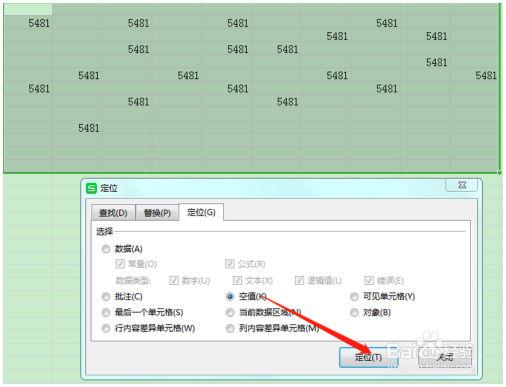Screen dimensions: 506x387
Task: Switch to the 查找(D) tab
Action: (x=113, y=213)
